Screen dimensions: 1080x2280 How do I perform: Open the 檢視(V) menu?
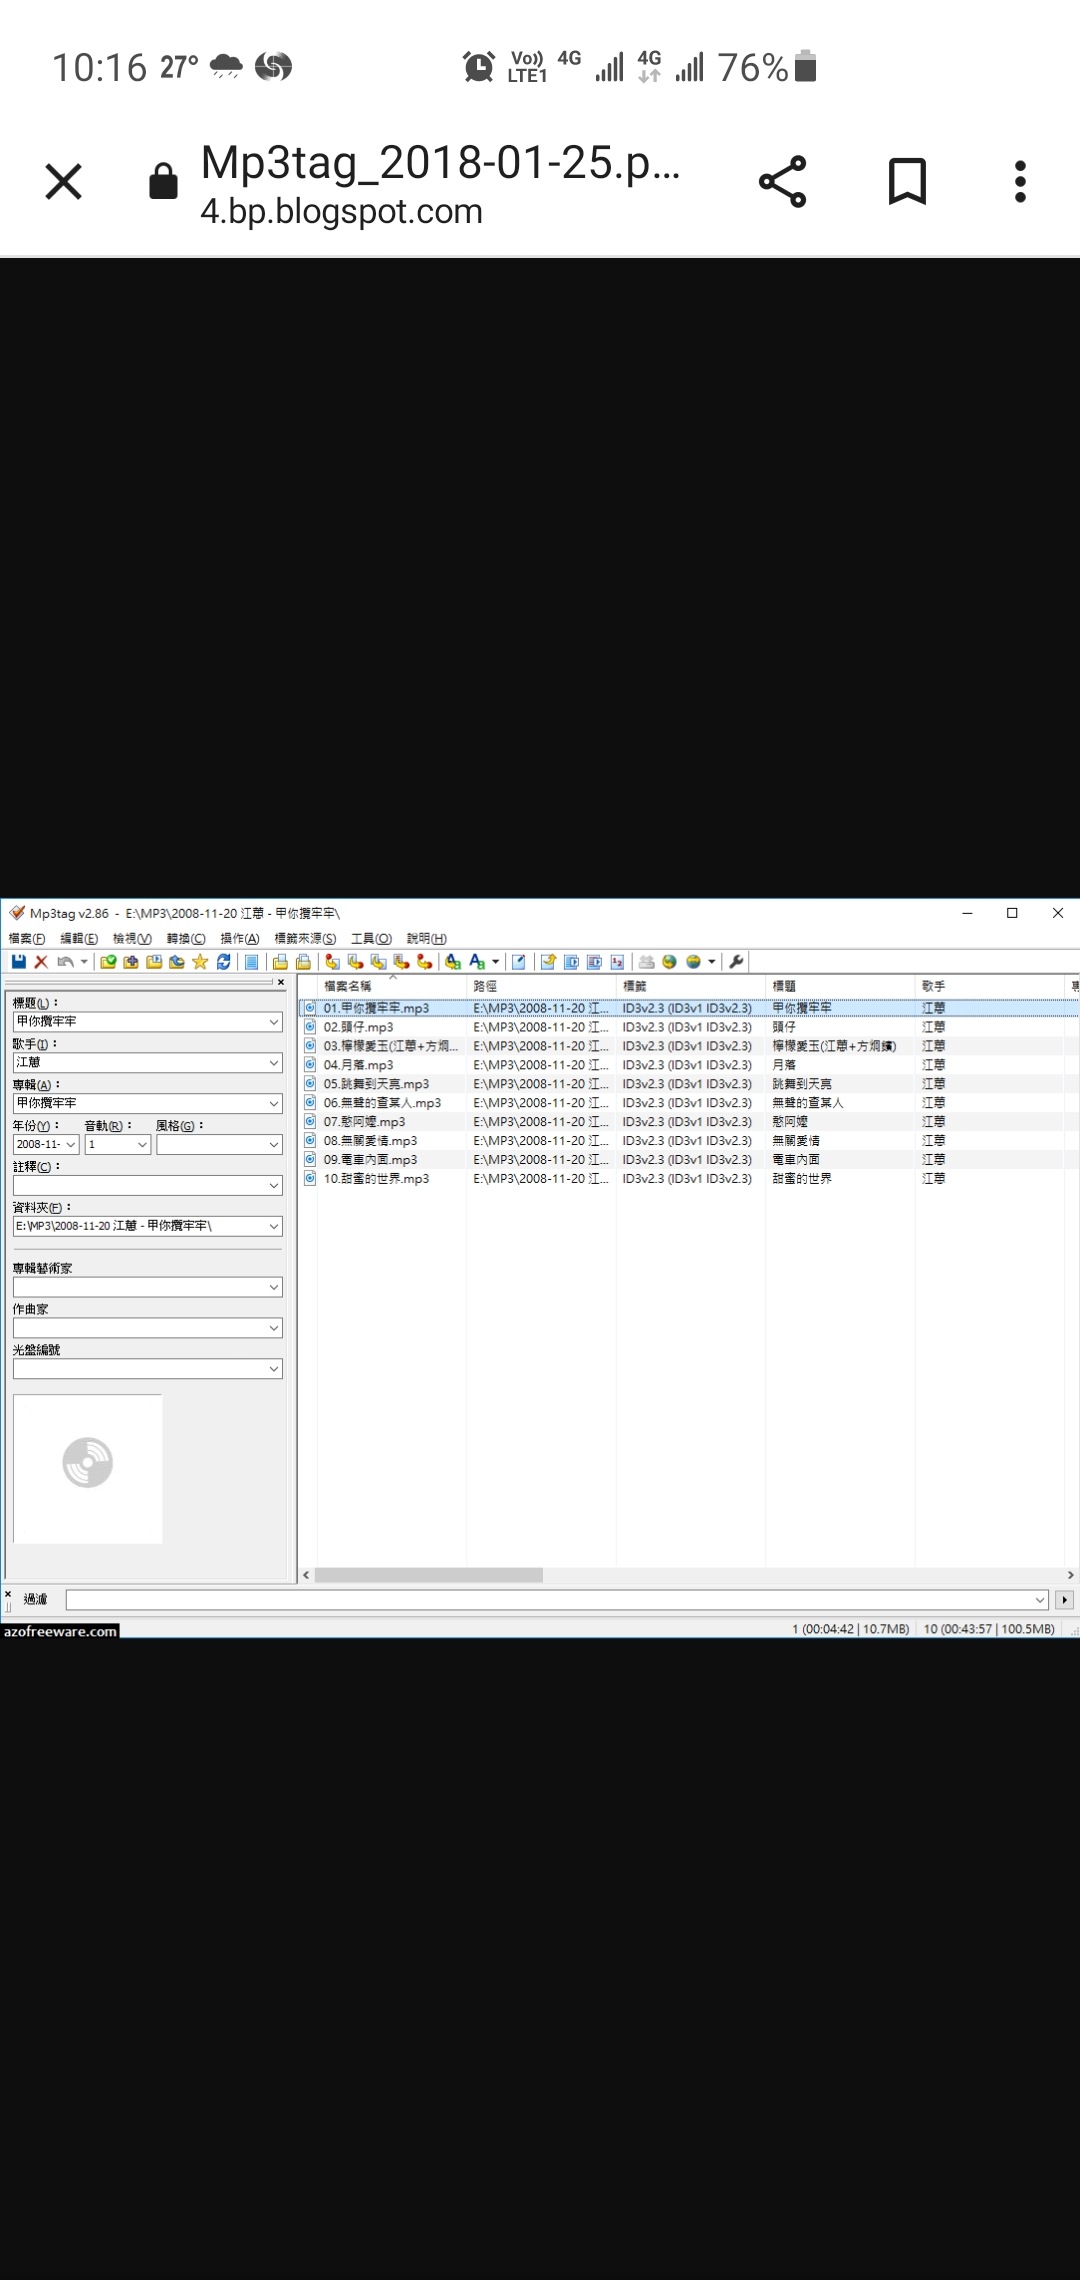(x=132, y=938)
